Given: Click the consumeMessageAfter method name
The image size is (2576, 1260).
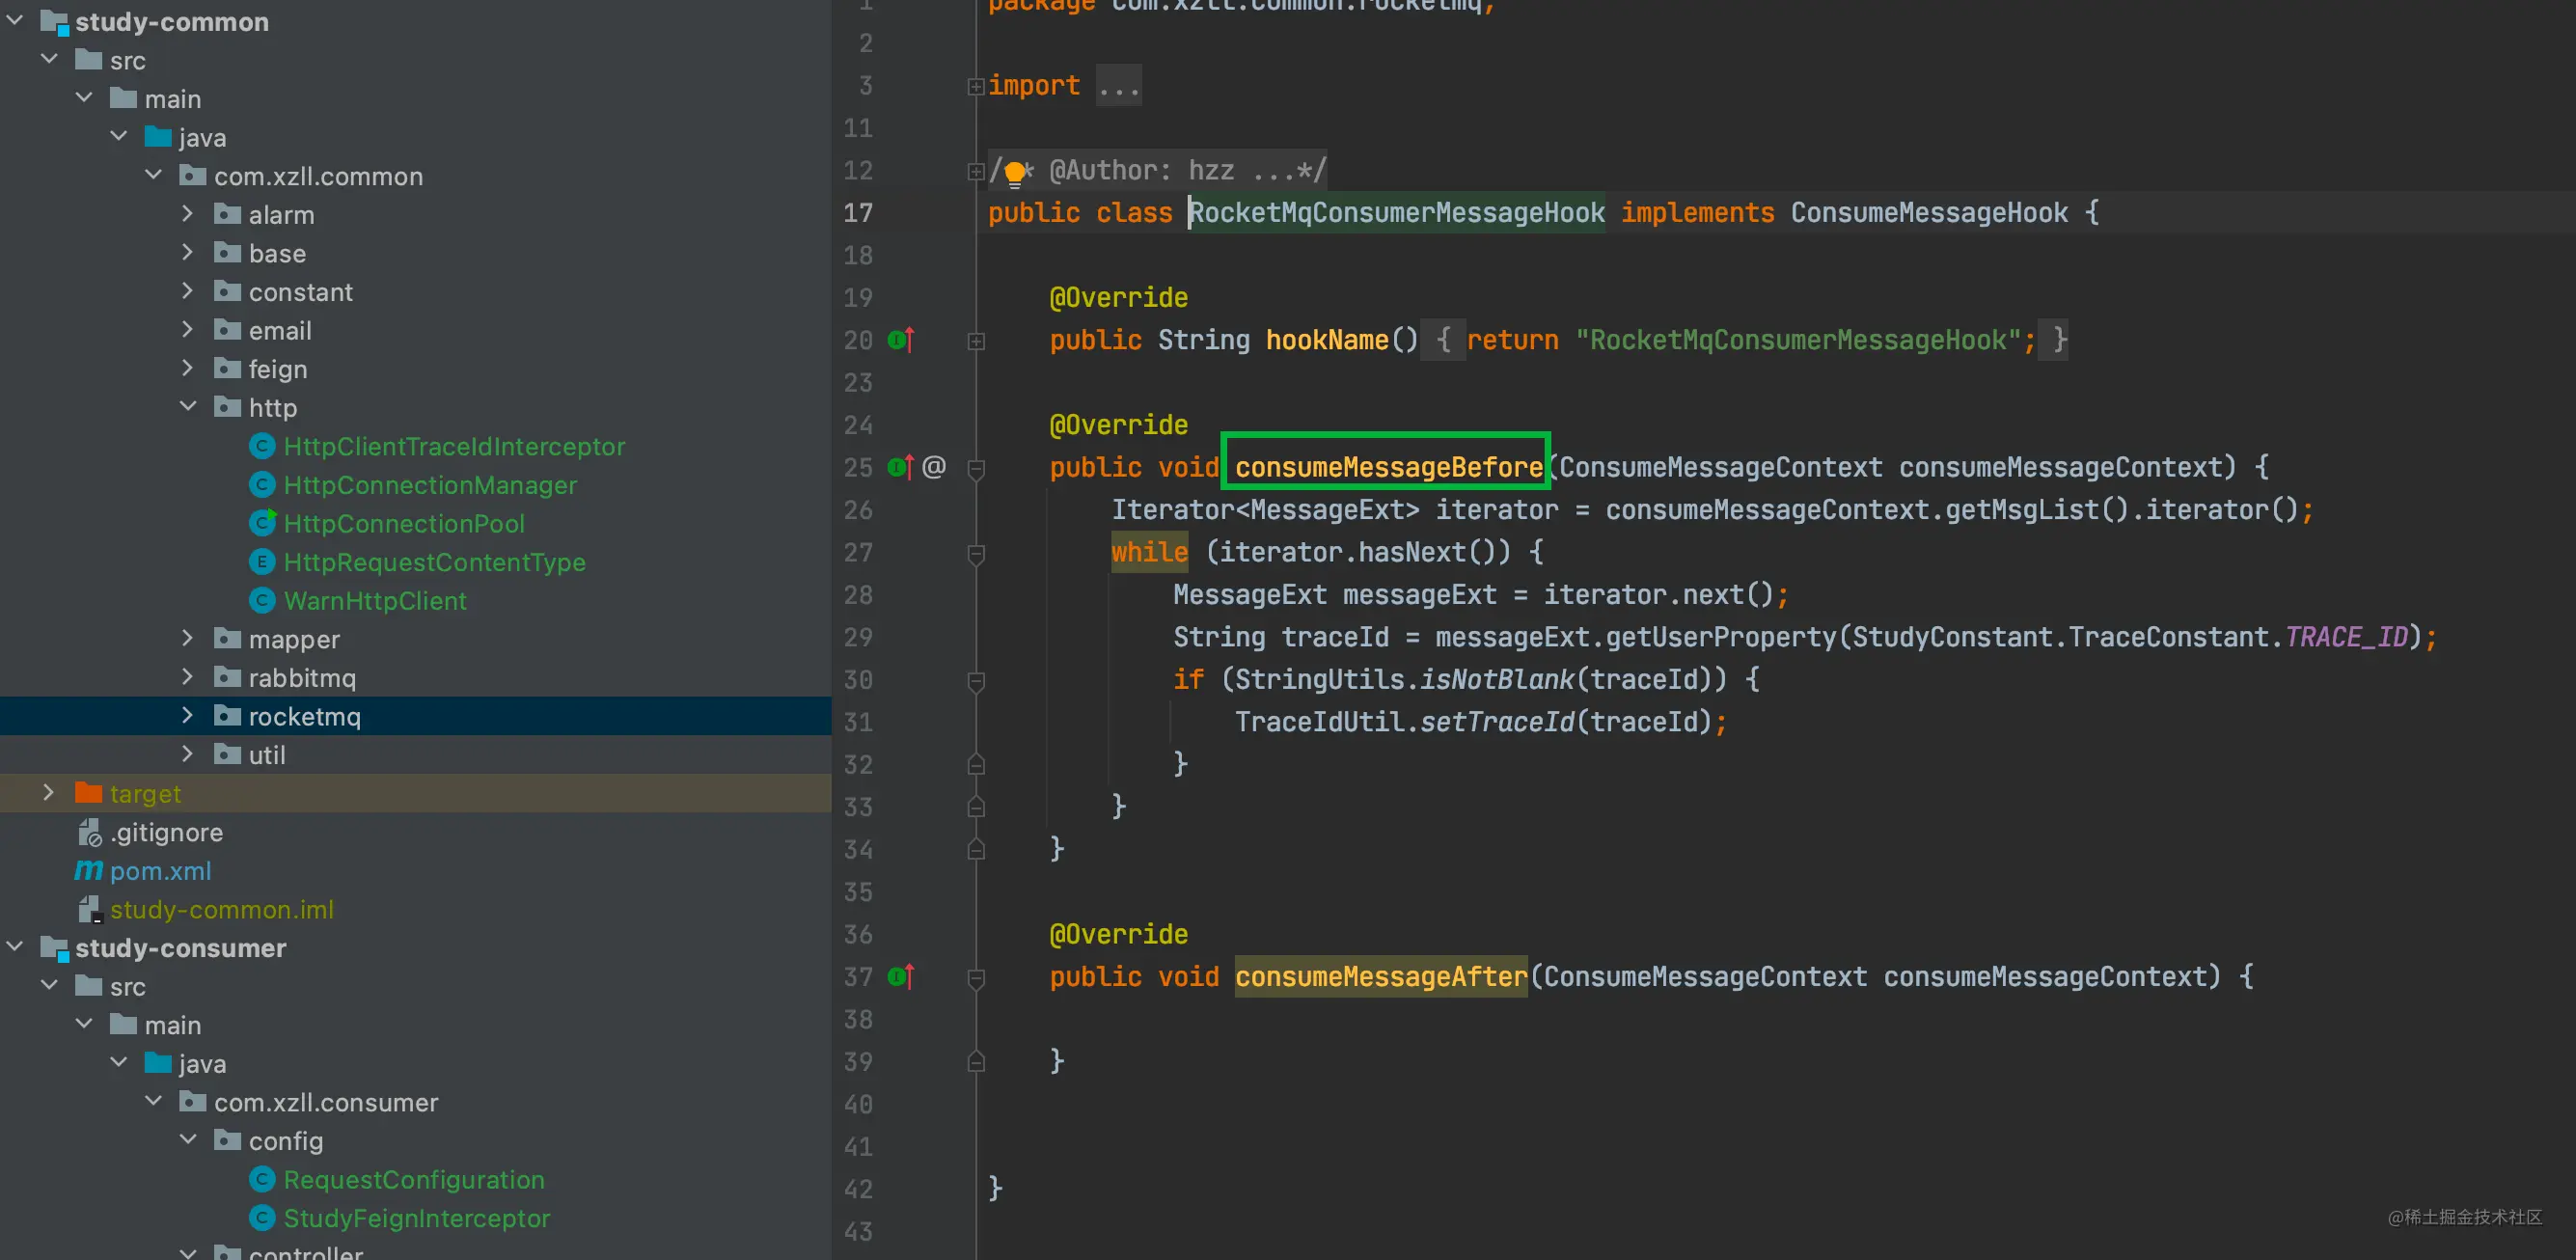Looking at the screenshot, I should pos(1381,977).
